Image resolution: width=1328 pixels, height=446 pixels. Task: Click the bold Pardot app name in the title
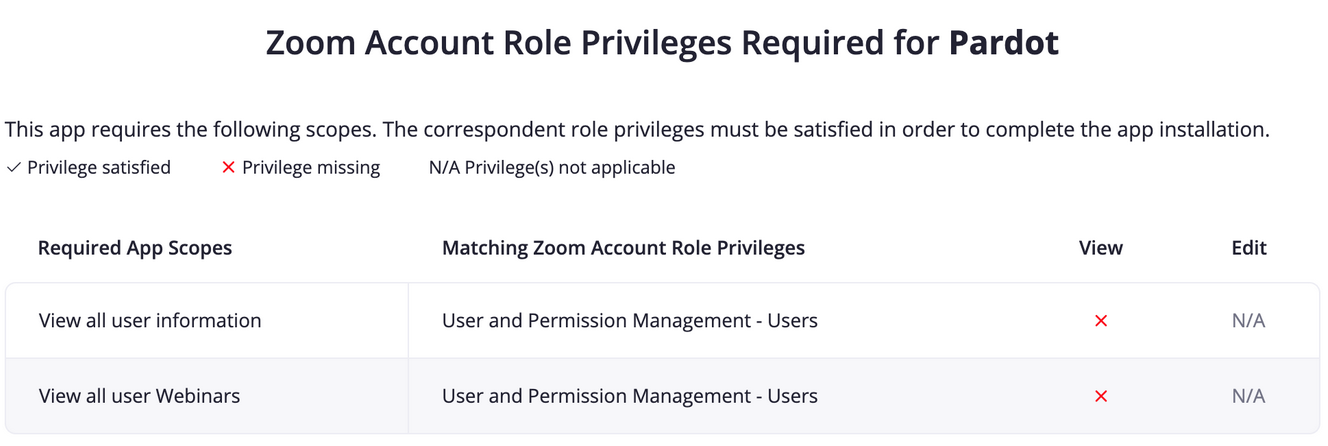(x=1003, y=44)
